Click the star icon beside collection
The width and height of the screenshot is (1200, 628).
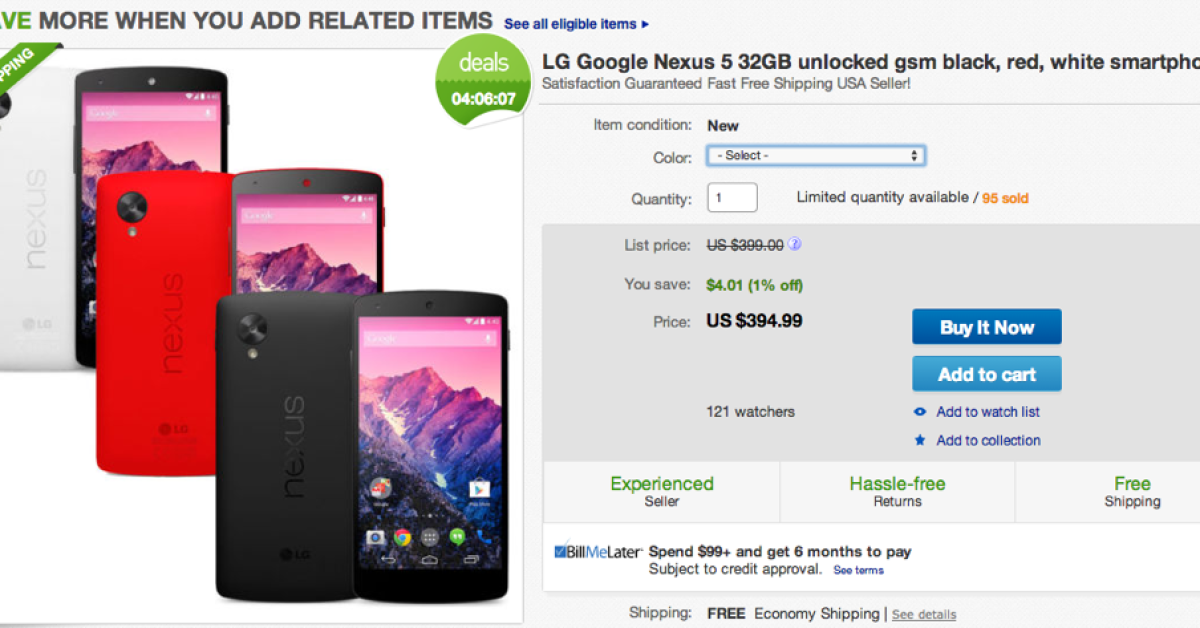point(920,440)
